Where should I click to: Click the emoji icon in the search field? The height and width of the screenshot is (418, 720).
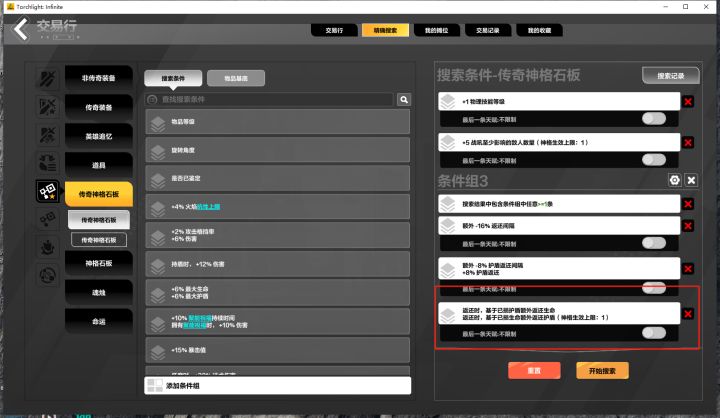152,99
